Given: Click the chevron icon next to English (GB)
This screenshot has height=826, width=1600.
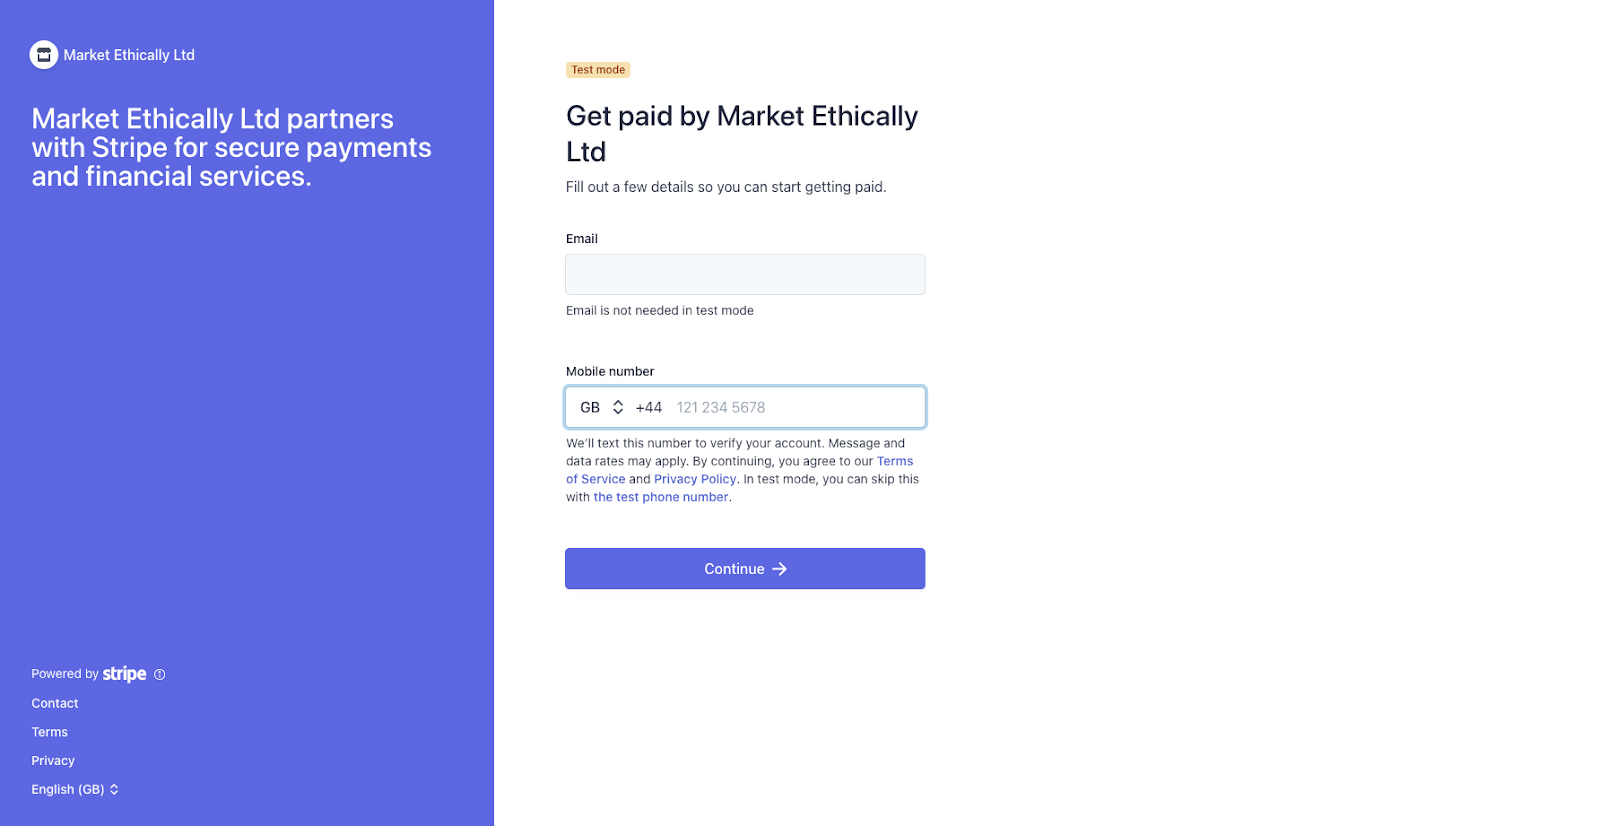Looking at the screenshot, I should pos(114,789).
